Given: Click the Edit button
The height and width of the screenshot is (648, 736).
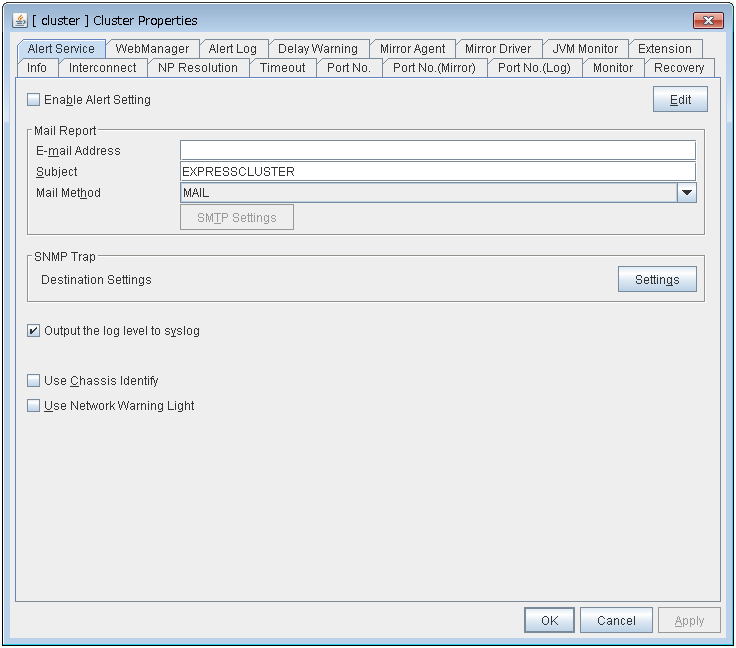Looking at the screenshot, I should pyautogui.click(x=680, y=100).
